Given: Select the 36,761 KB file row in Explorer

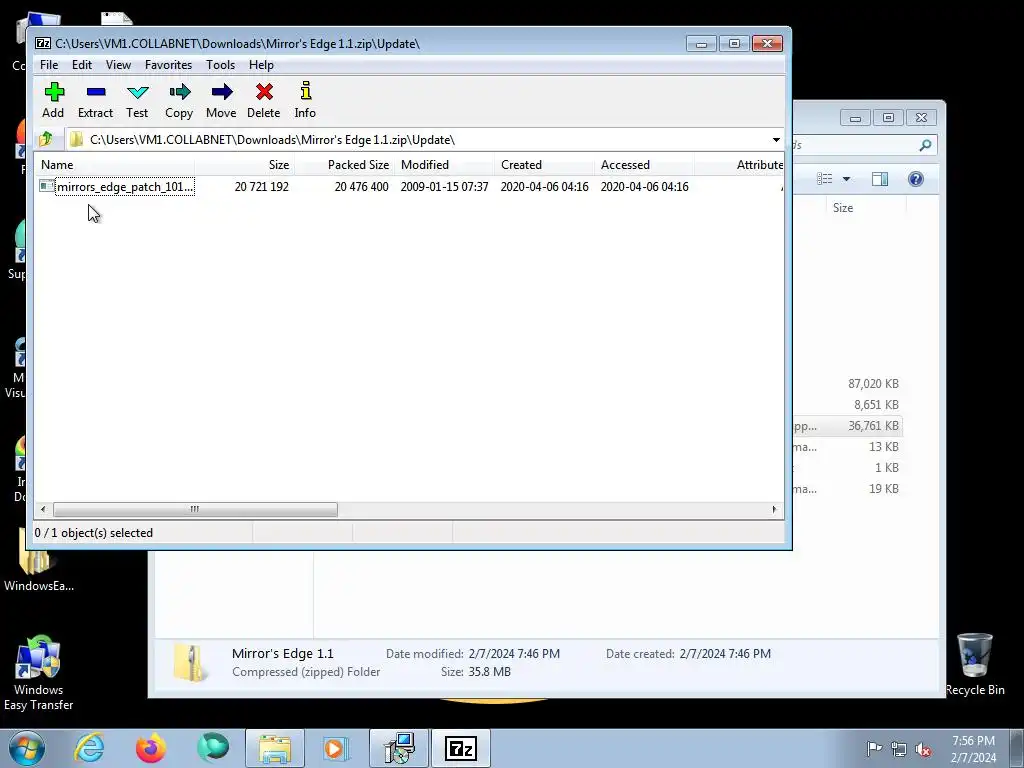Looking at the screenshot, I should pos(848,426).
